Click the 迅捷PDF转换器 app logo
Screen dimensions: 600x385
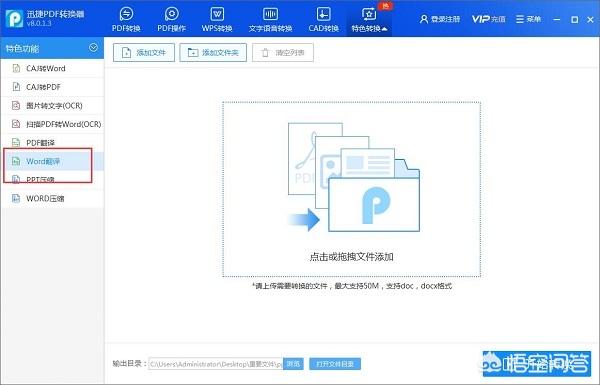(x=14, y=18)
